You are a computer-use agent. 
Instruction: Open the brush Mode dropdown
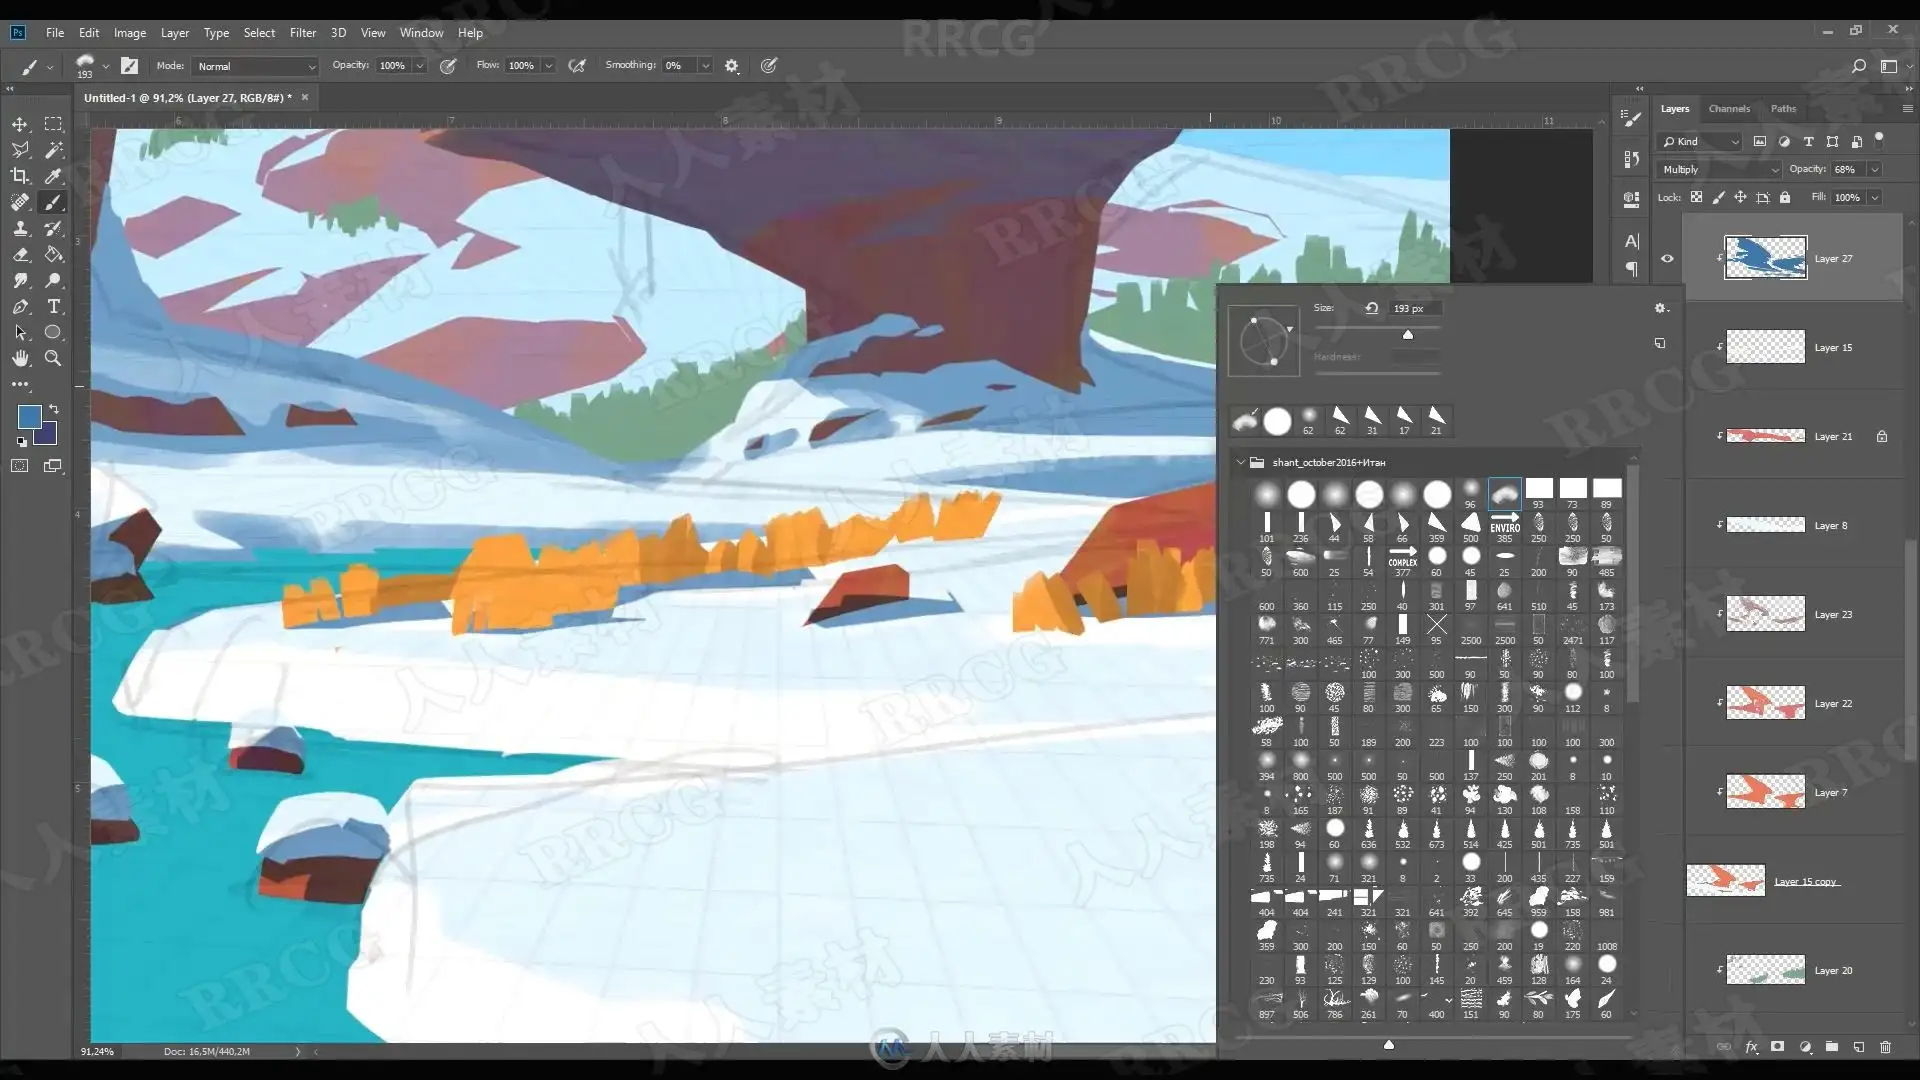pyautogui.click(x=255, y=66)
